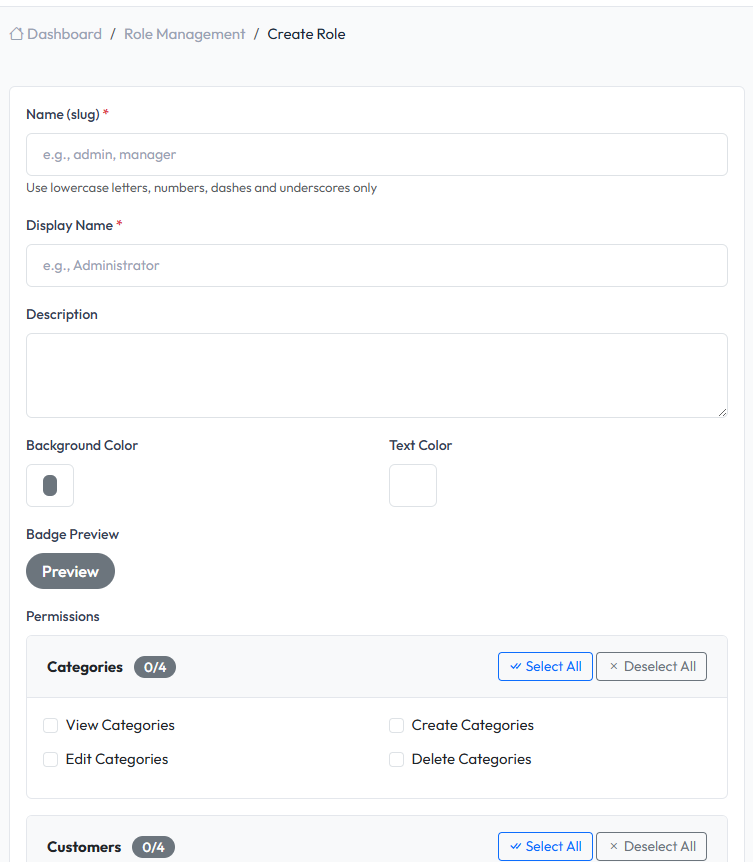Toggle the Delete Categories permission
Viewport: 753px width, 862px height.
click(x=397, y=759)
